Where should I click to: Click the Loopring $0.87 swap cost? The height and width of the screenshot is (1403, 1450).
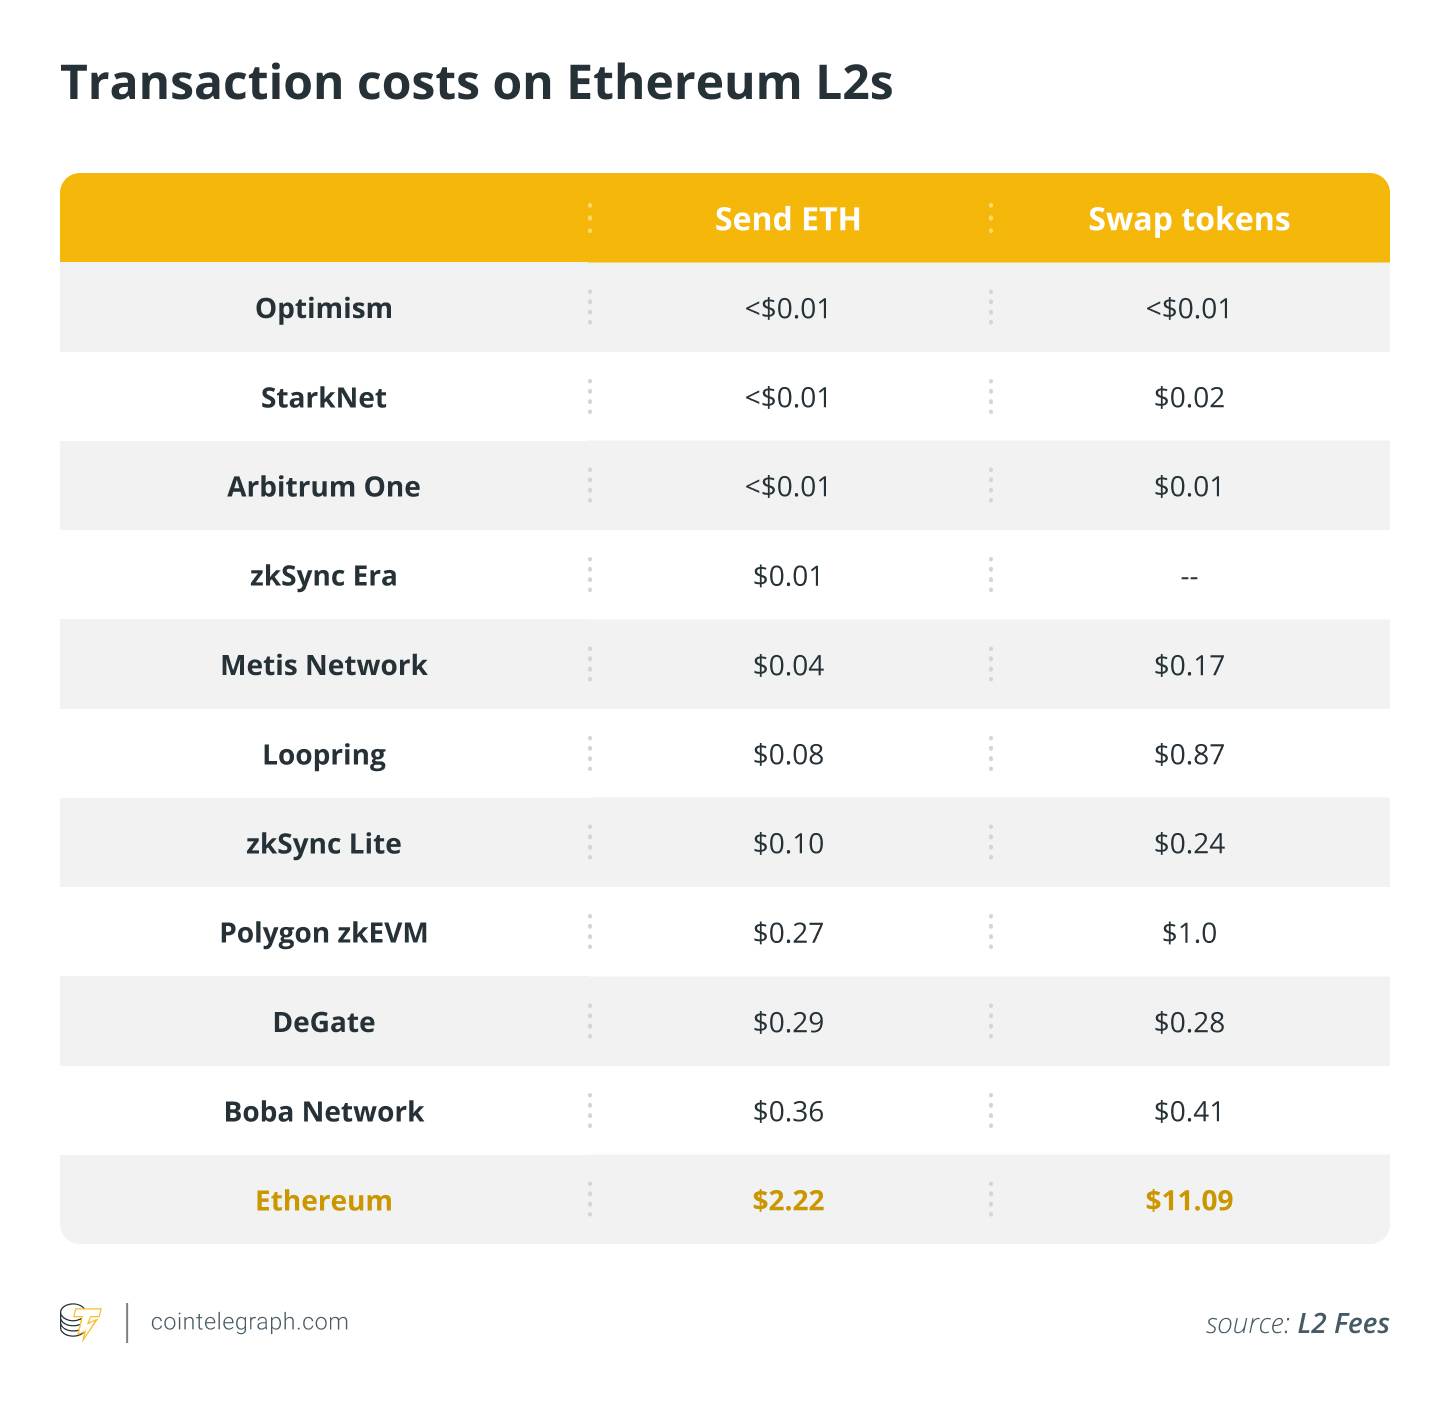click(1189, 754)
